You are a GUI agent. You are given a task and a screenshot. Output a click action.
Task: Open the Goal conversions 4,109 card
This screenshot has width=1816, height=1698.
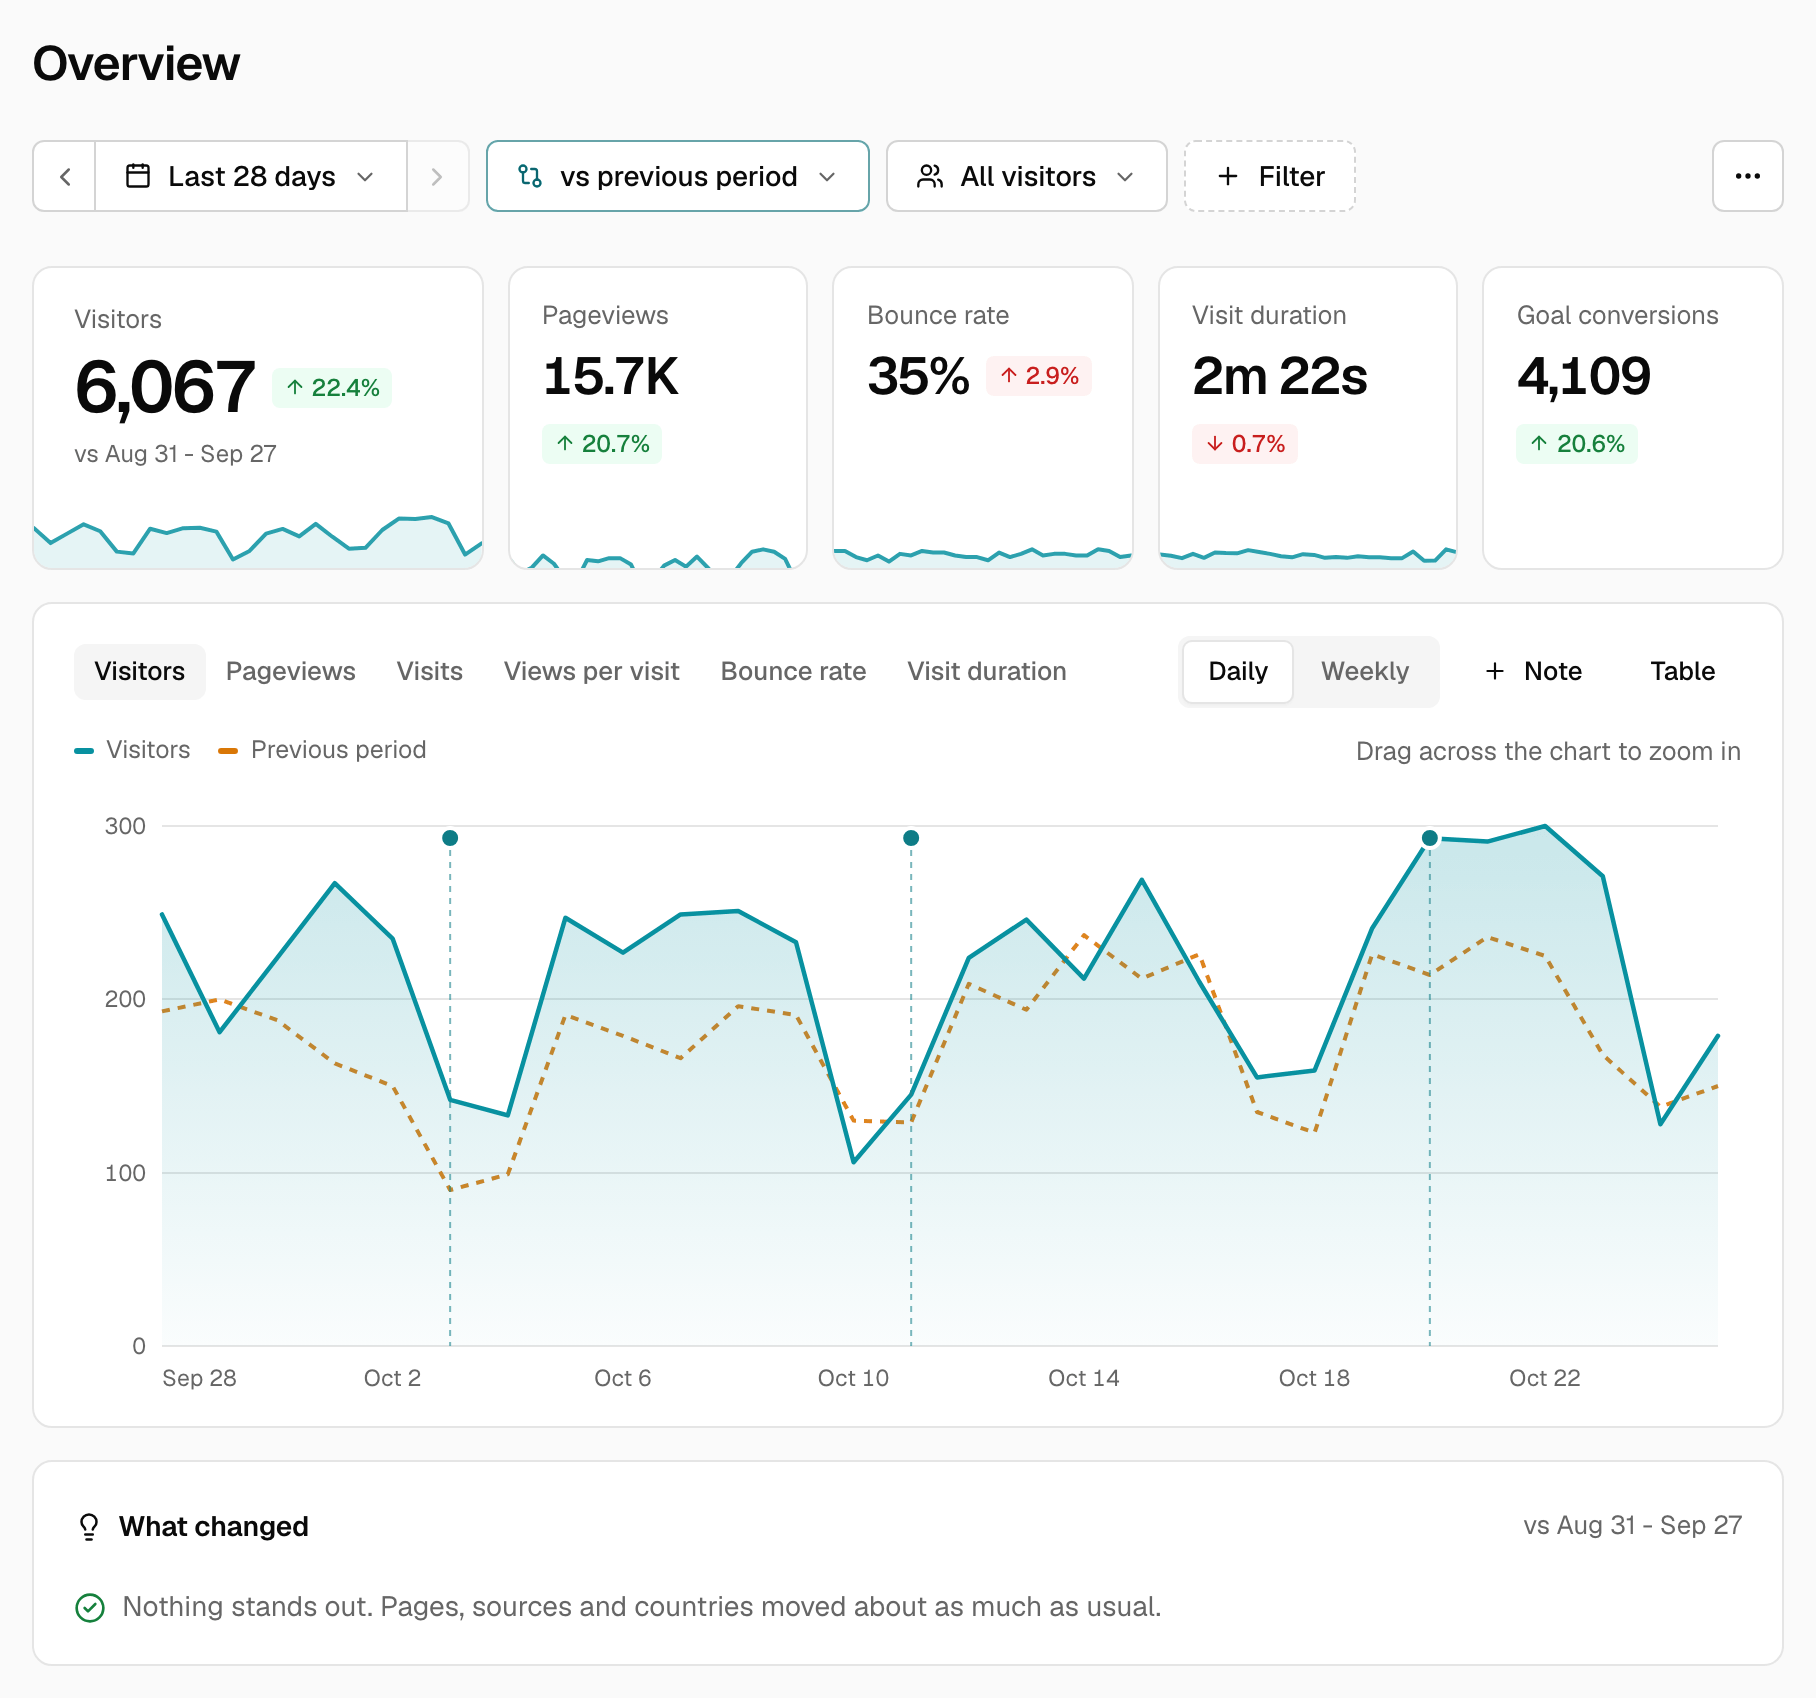tap(1633, 418)
